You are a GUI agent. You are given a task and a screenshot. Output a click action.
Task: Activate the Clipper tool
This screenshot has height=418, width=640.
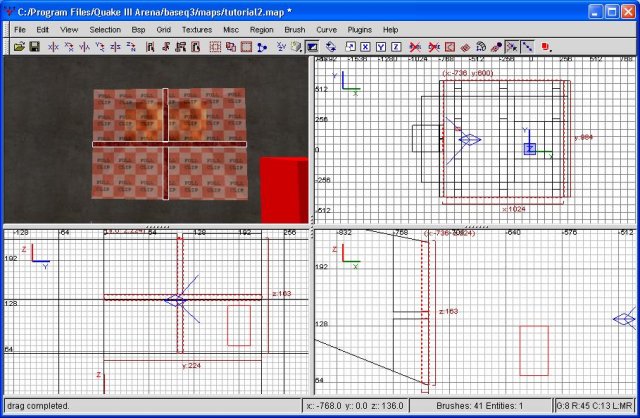tap(262, 47)
